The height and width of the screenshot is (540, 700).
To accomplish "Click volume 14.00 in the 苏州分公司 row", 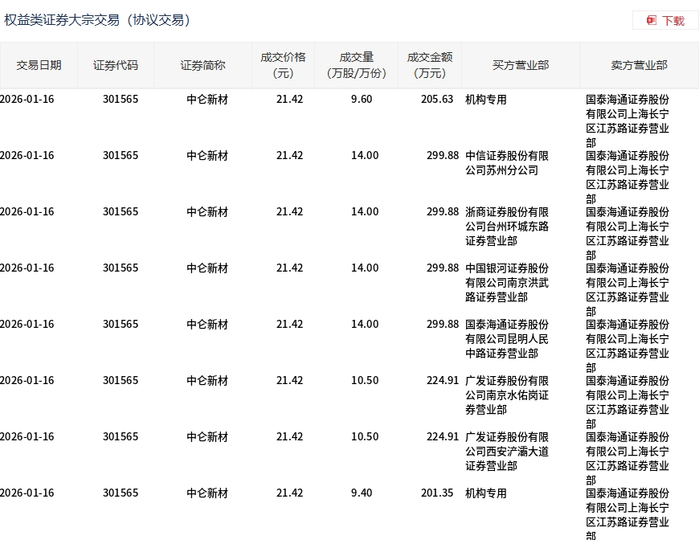I will 365,155.
